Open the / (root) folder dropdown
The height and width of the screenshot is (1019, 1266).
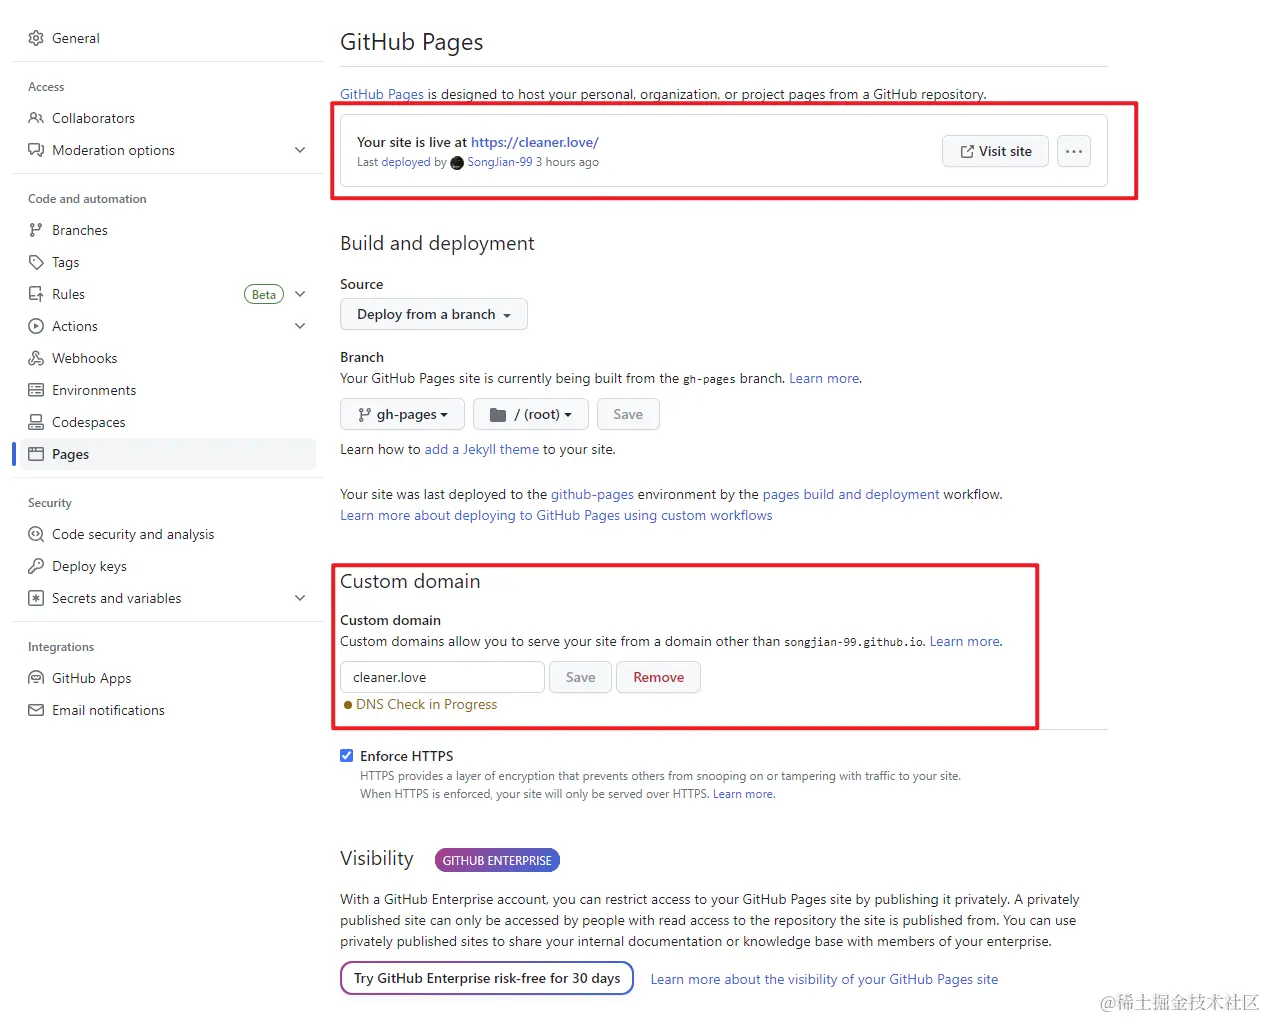[531, 414]
